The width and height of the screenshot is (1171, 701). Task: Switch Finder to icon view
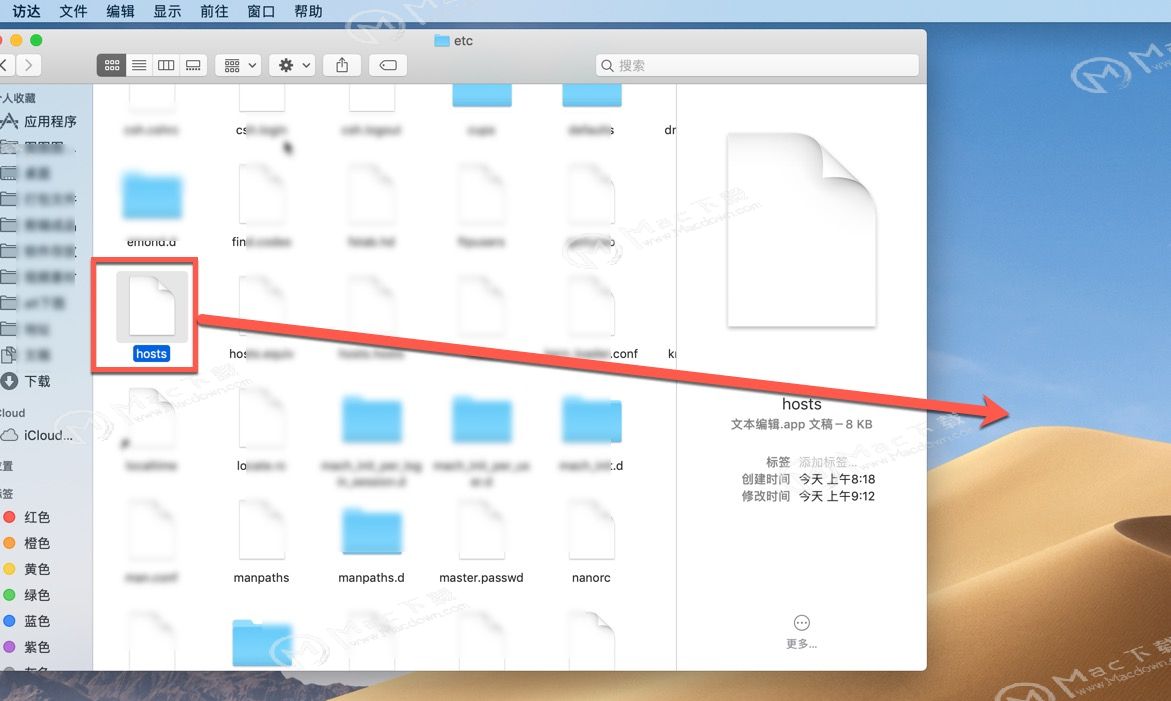(x=112, y=65)
